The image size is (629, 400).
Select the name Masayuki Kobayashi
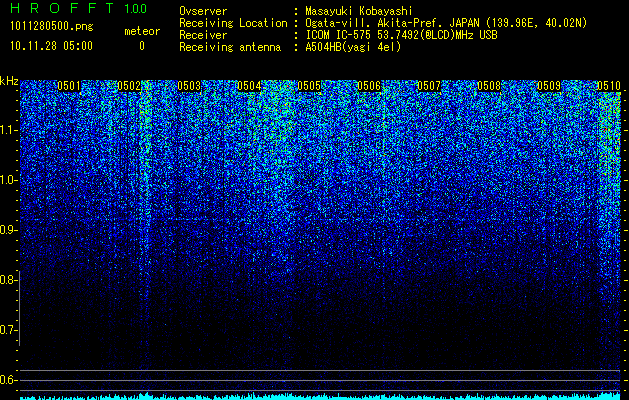[x=359, y=11]
